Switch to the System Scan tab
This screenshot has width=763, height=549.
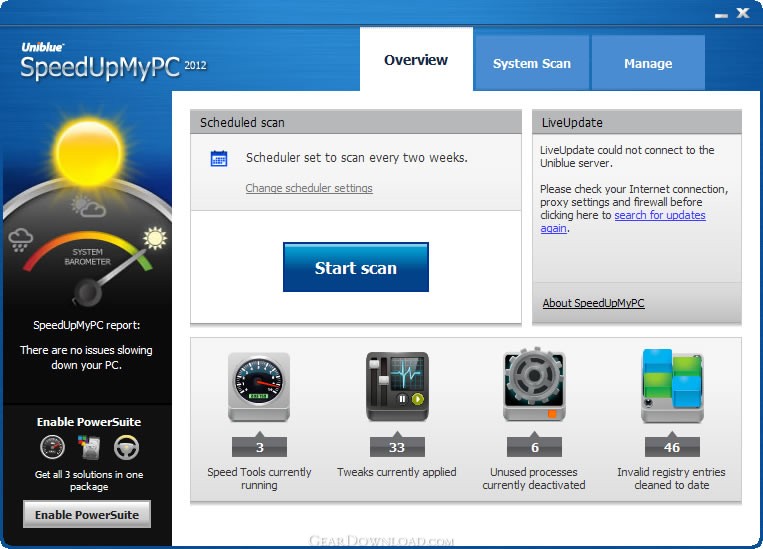[x=531, y=63]
